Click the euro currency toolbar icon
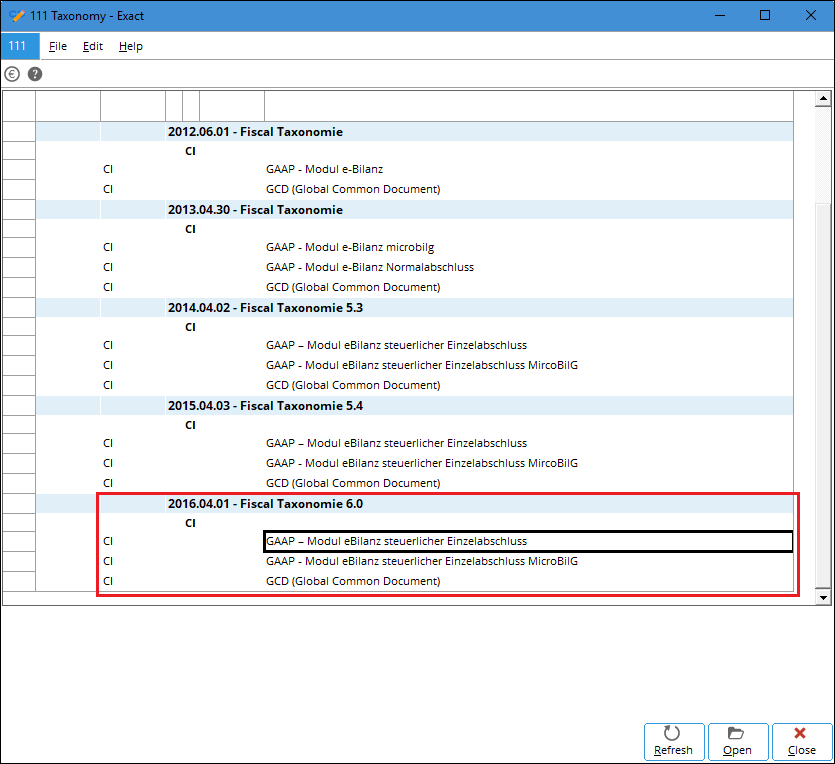Image resolution: width=835 pixels, height=764 pixels. point(12,74)
